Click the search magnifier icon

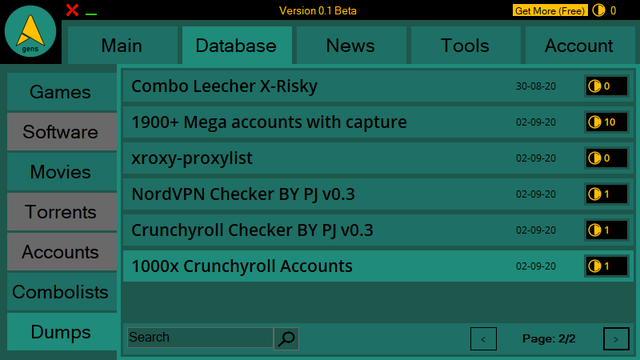click(286, 338)
